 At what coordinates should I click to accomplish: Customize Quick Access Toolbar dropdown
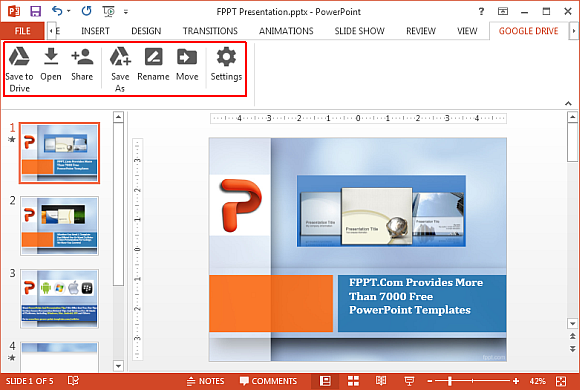[x=126, y=12]
